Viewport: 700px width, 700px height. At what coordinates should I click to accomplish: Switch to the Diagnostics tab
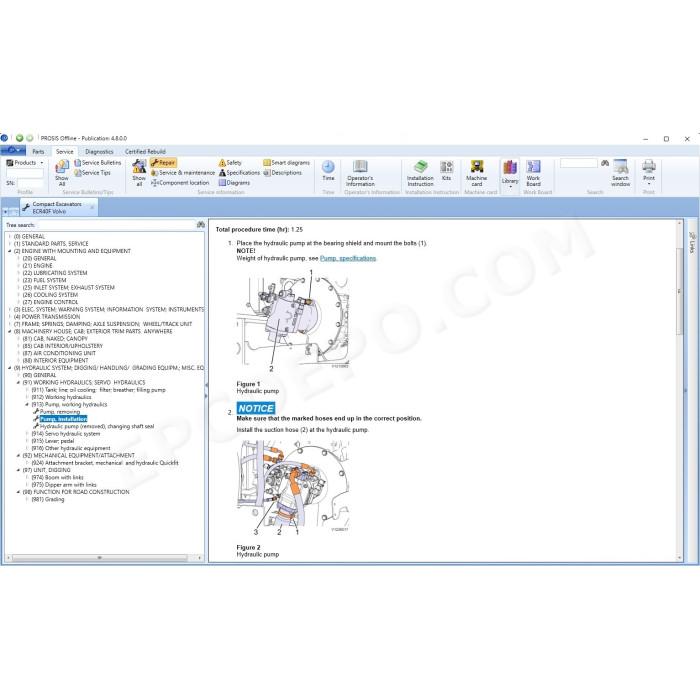[x=99, y=152]
